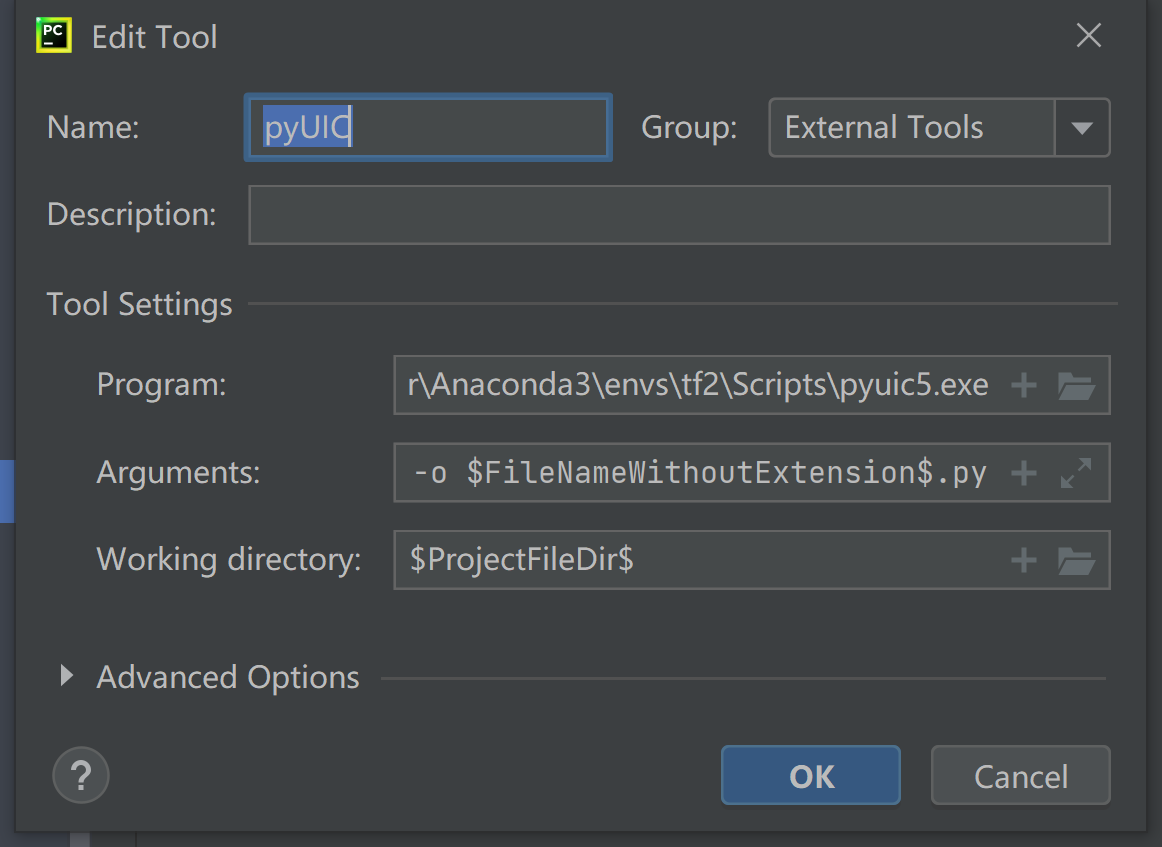
Task: Click the Edit Tool title text
Action: click(x=154, y=37)
